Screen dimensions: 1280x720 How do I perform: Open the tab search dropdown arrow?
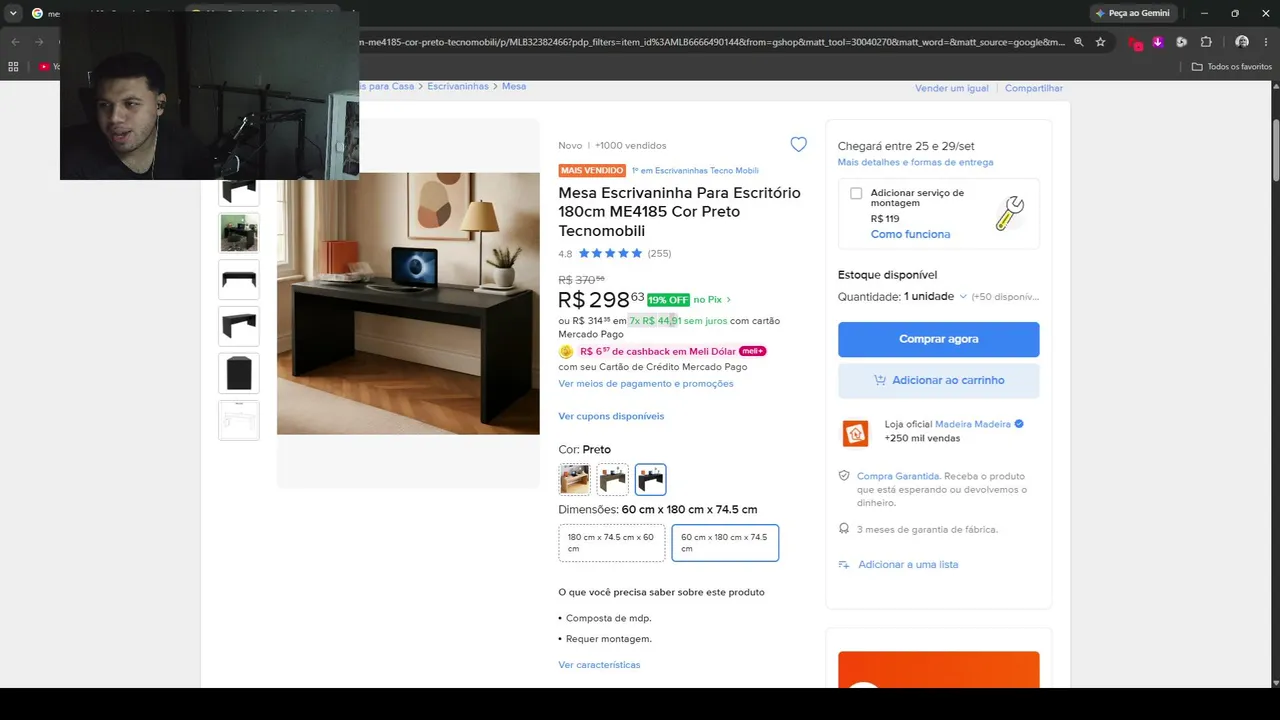coord(13,13)
